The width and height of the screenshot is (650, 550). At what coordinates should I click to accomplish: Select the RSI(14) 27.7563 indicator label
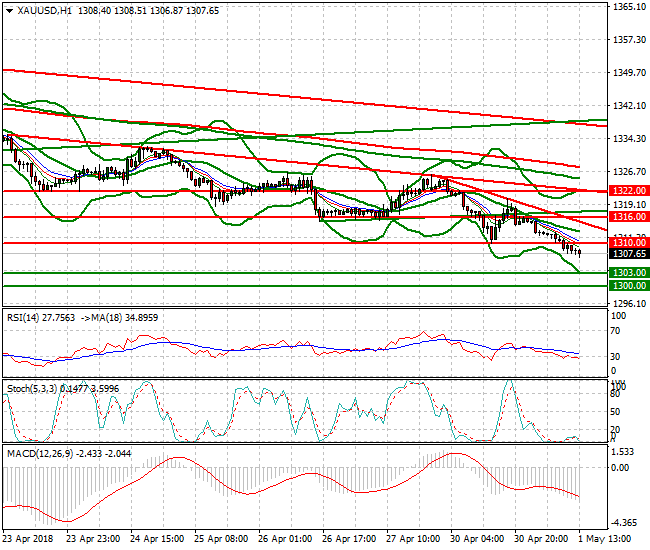[x=41, y=317]
